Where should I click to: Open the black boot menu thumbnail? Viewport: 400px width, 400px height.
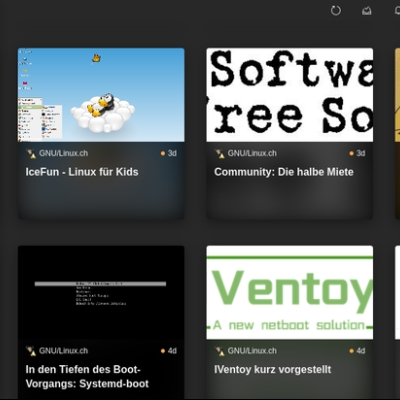[x=101, y=293]
